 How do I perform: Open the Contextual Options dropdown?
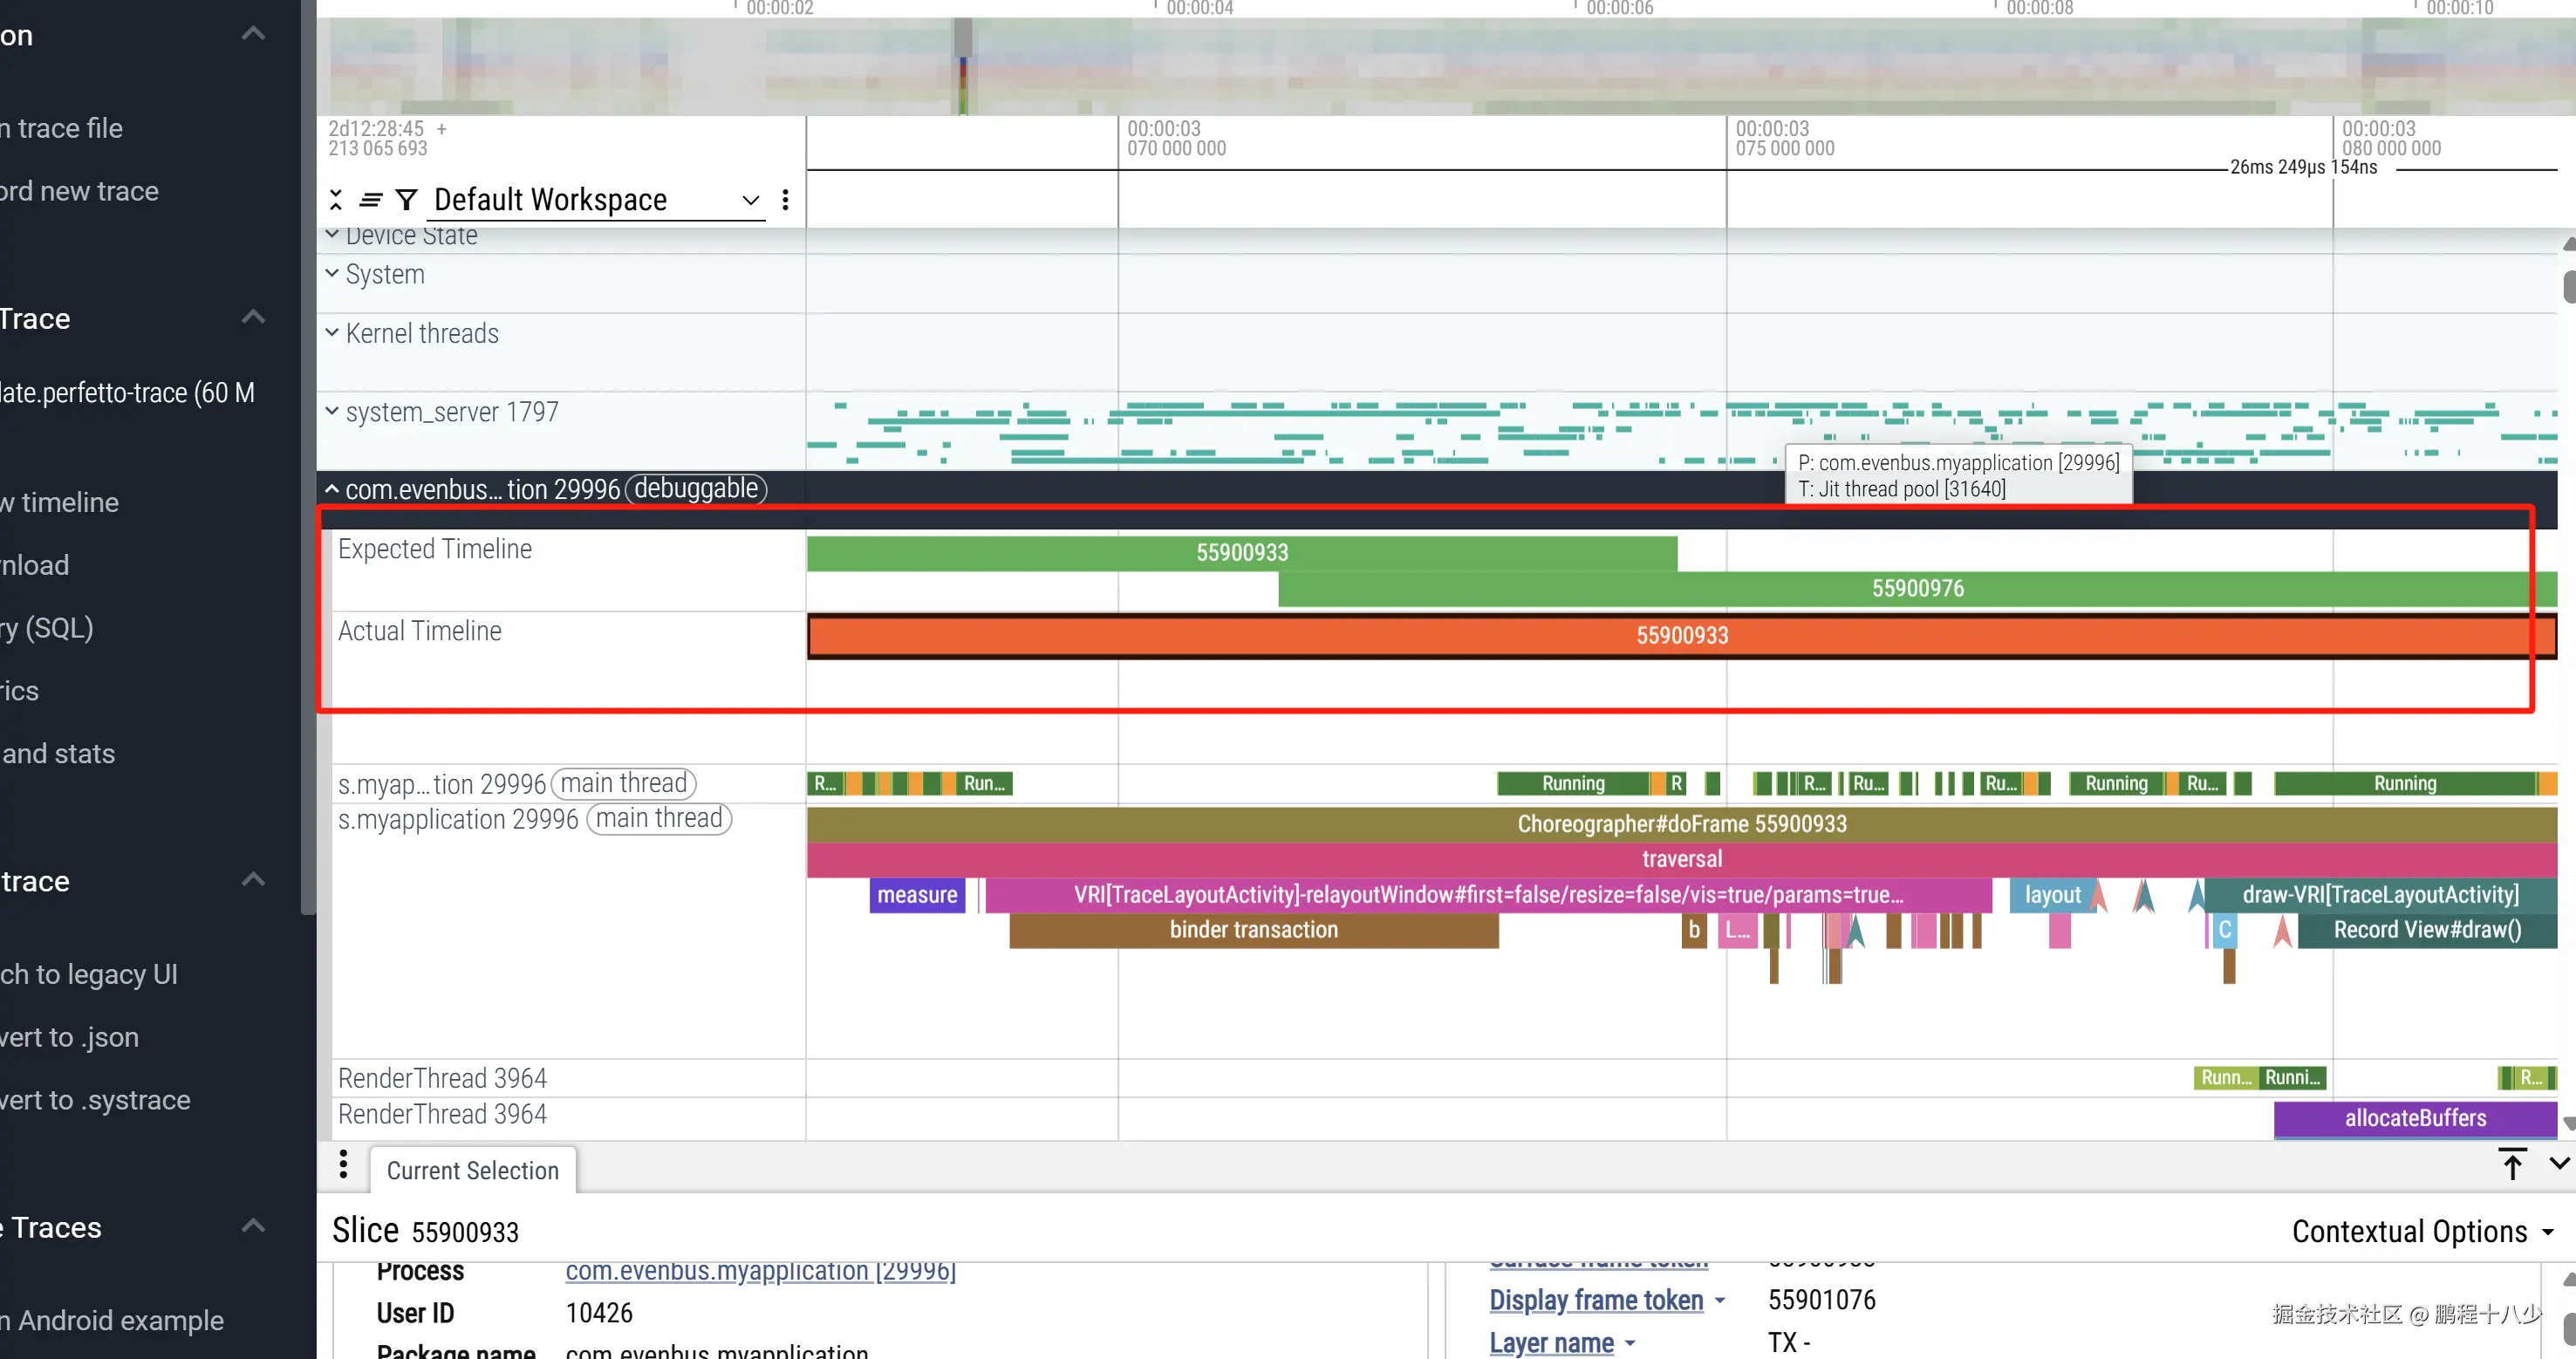pyautogui.click(x=2420, y=1231)
